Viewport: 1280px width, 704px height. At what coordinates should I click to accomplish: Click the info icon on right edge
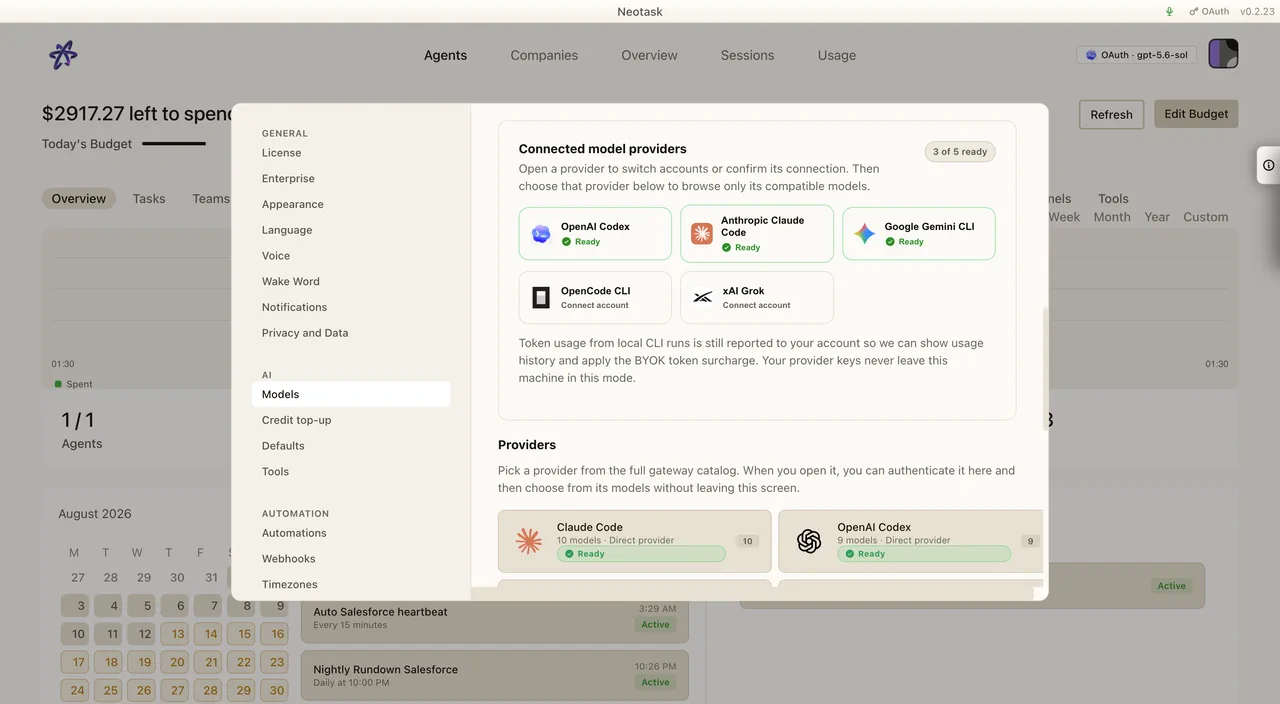point(1268,165)
